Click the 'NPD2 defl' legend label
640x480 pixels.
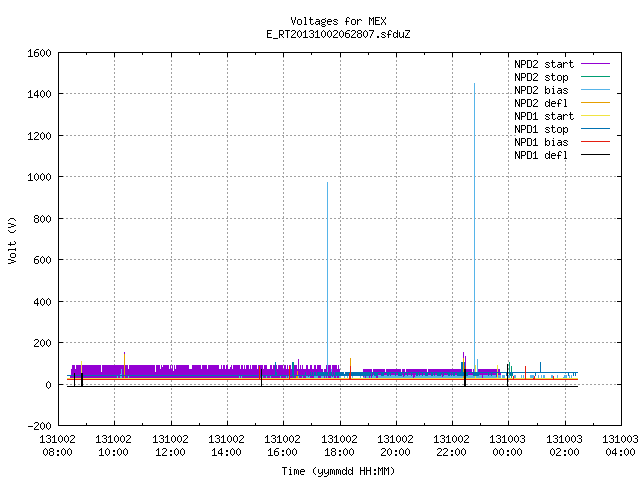(541, 103)
